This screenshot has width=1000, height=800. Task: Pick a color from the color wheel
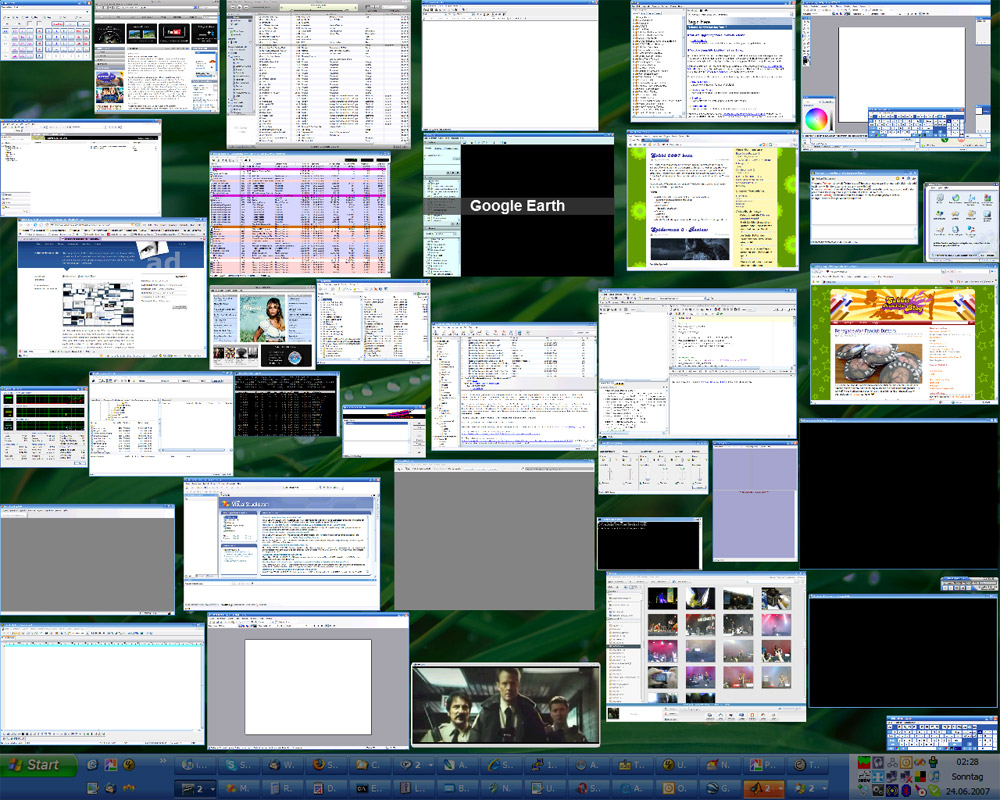tap(817, 119)
